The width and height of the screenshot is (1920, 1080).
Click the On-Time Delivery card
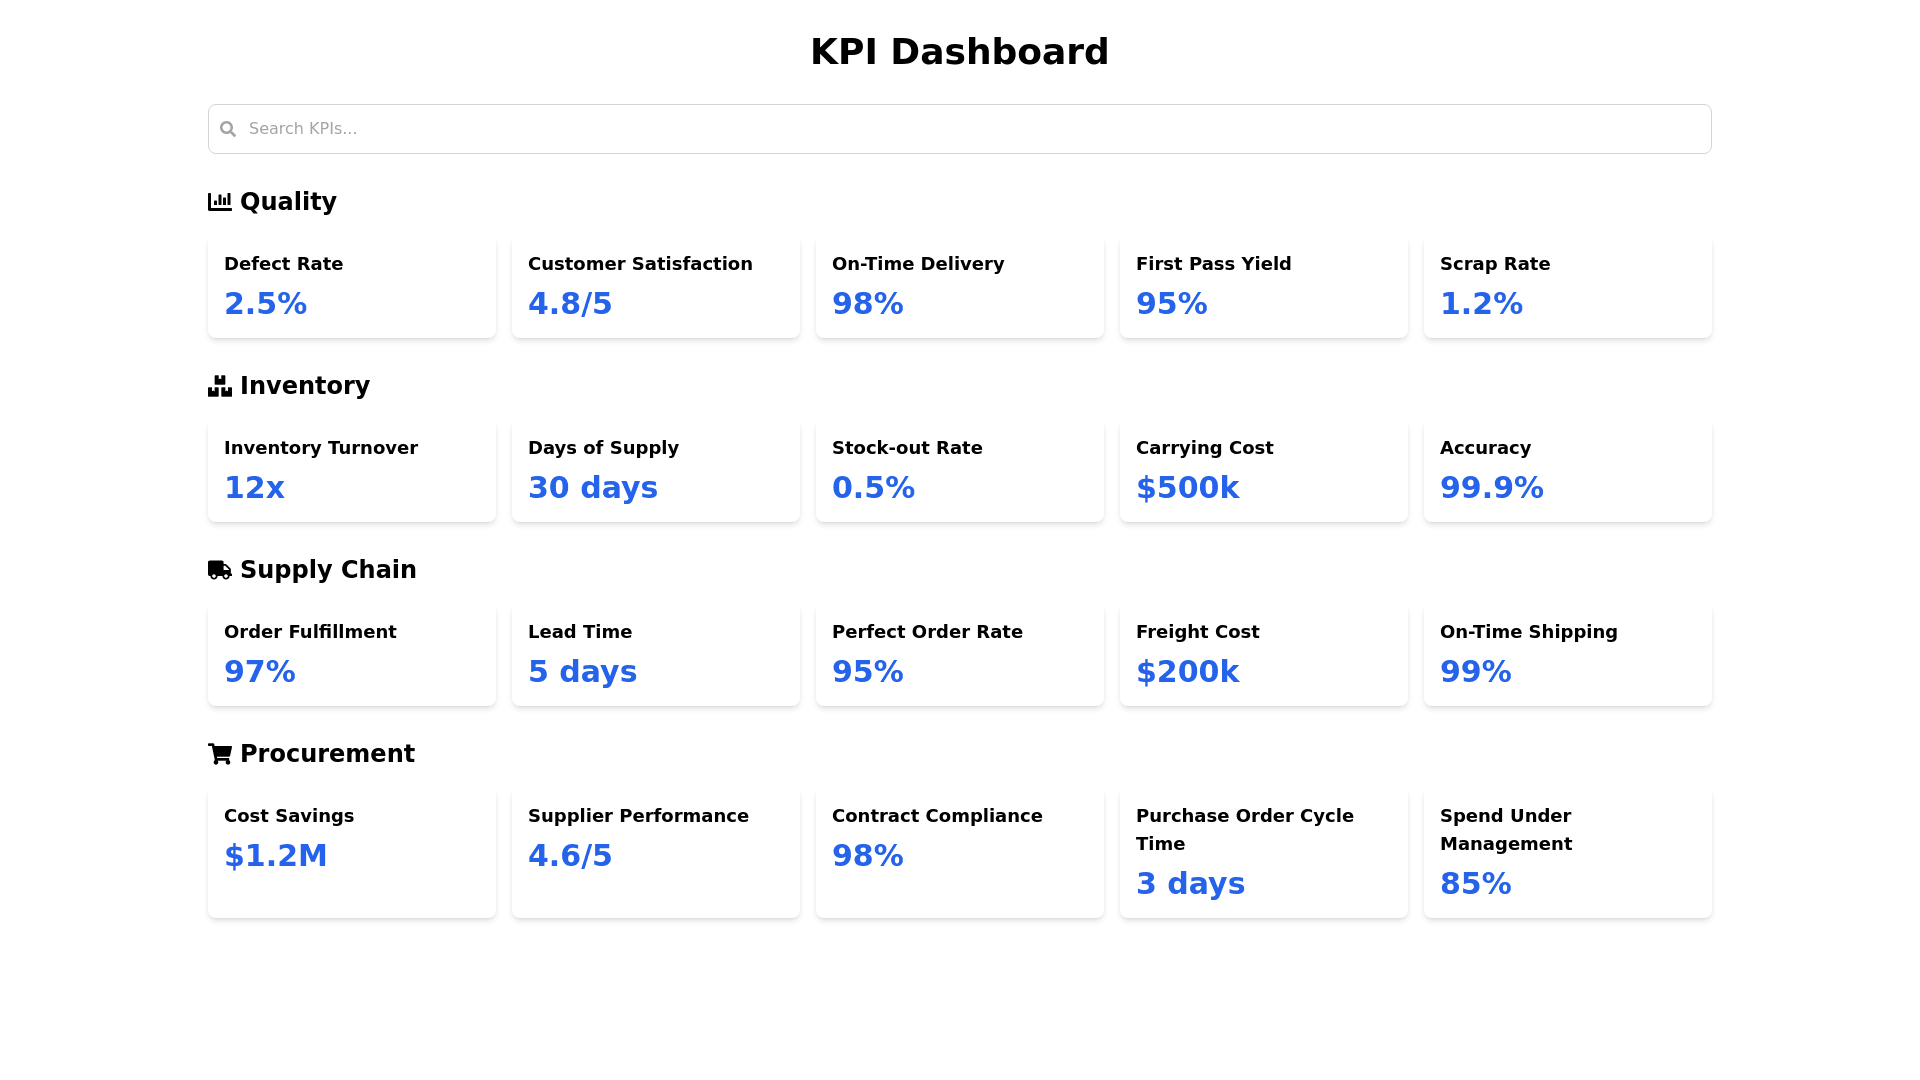coord(960,286)
